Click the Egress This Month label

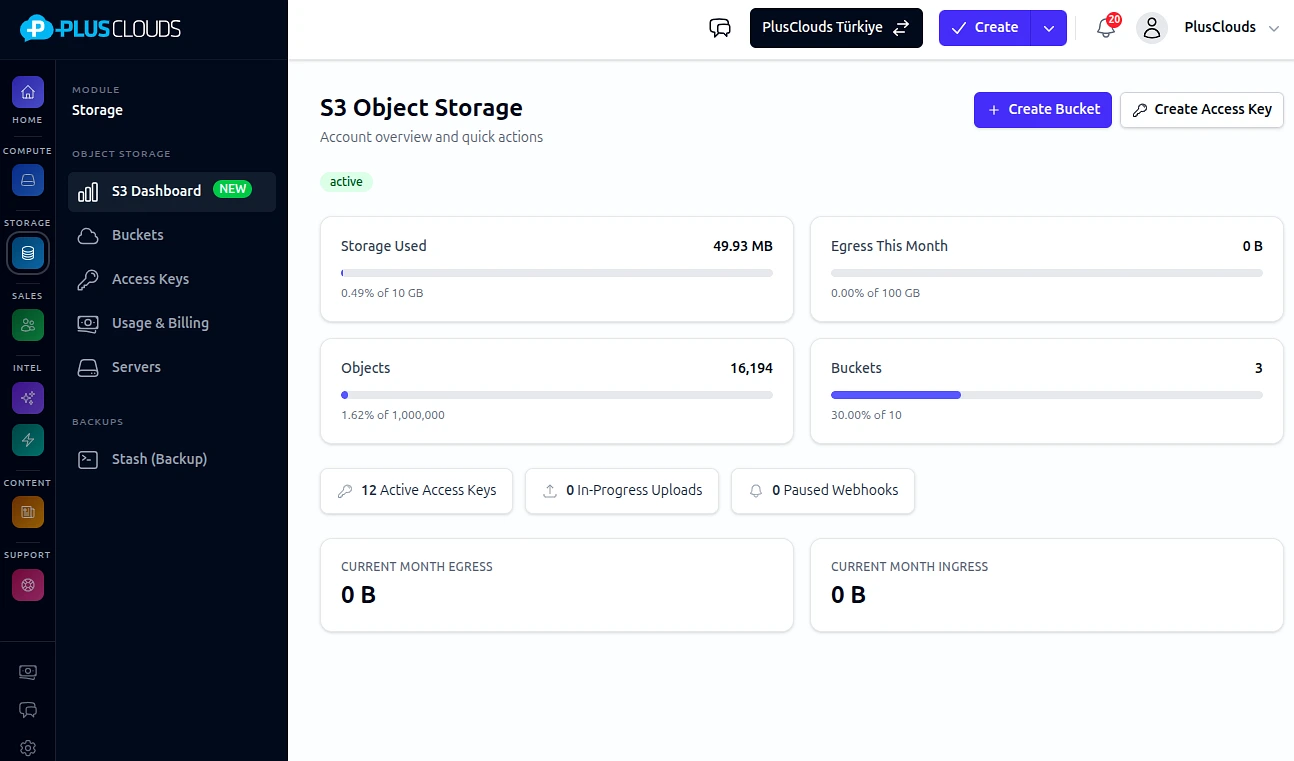tap(889, 246)
